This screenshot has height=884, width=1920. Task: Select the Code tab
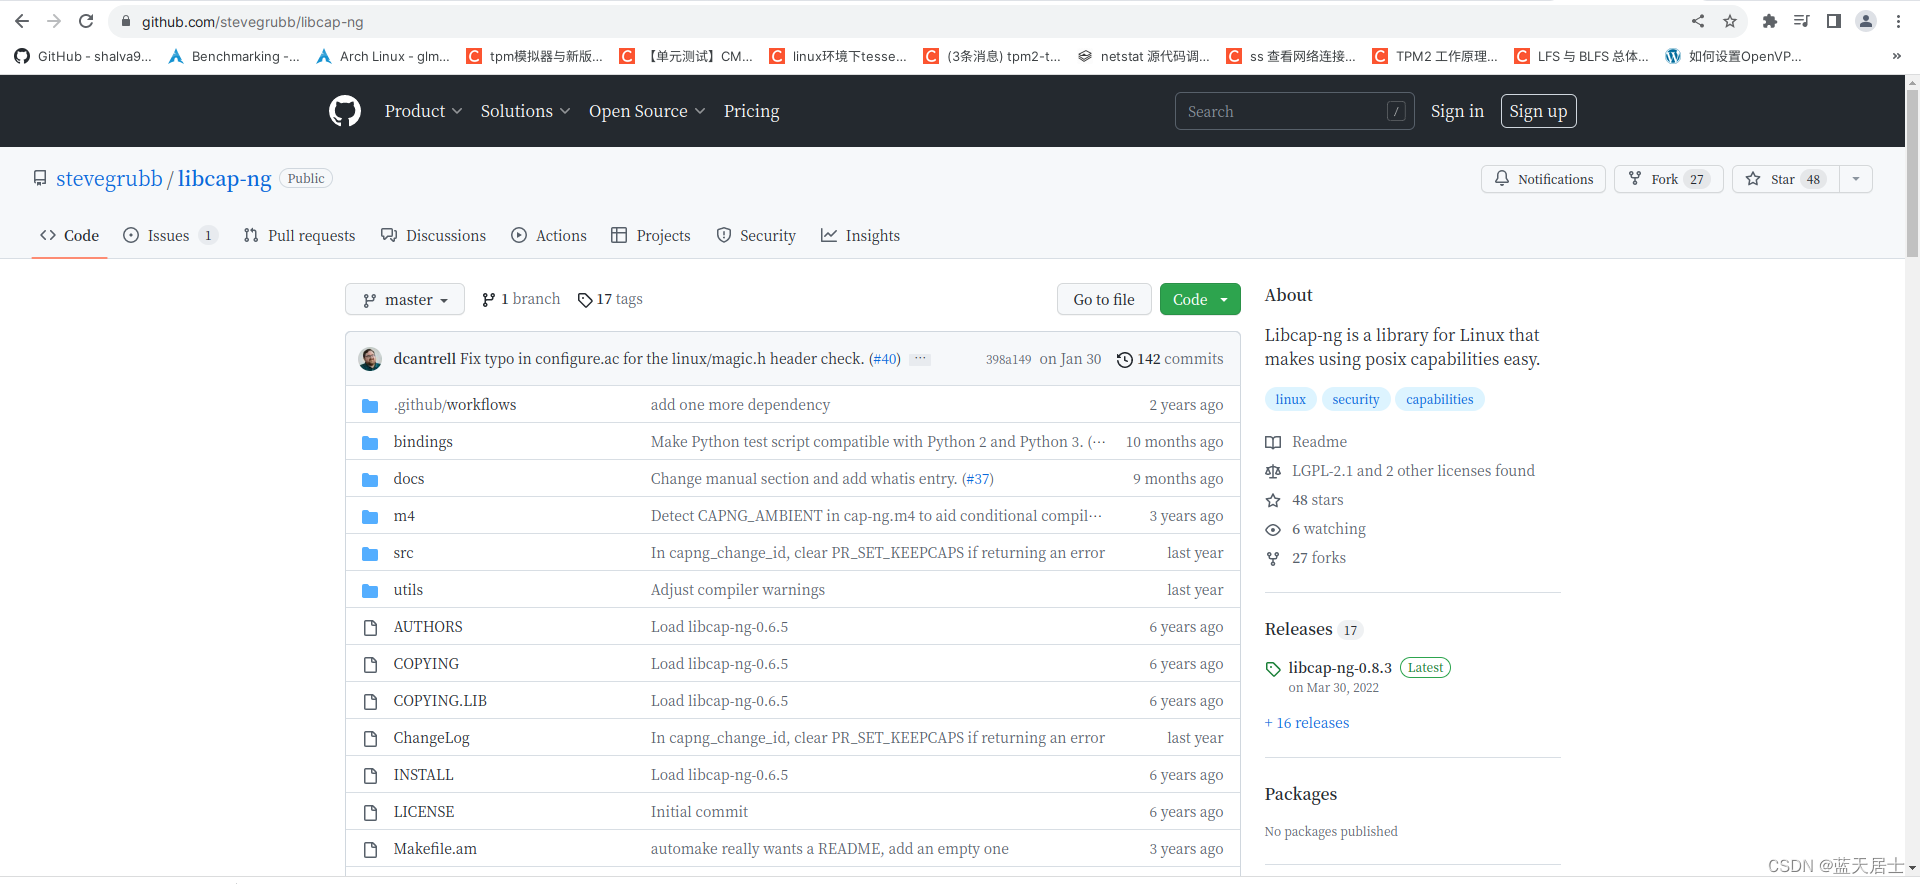[x=69, y=235]
